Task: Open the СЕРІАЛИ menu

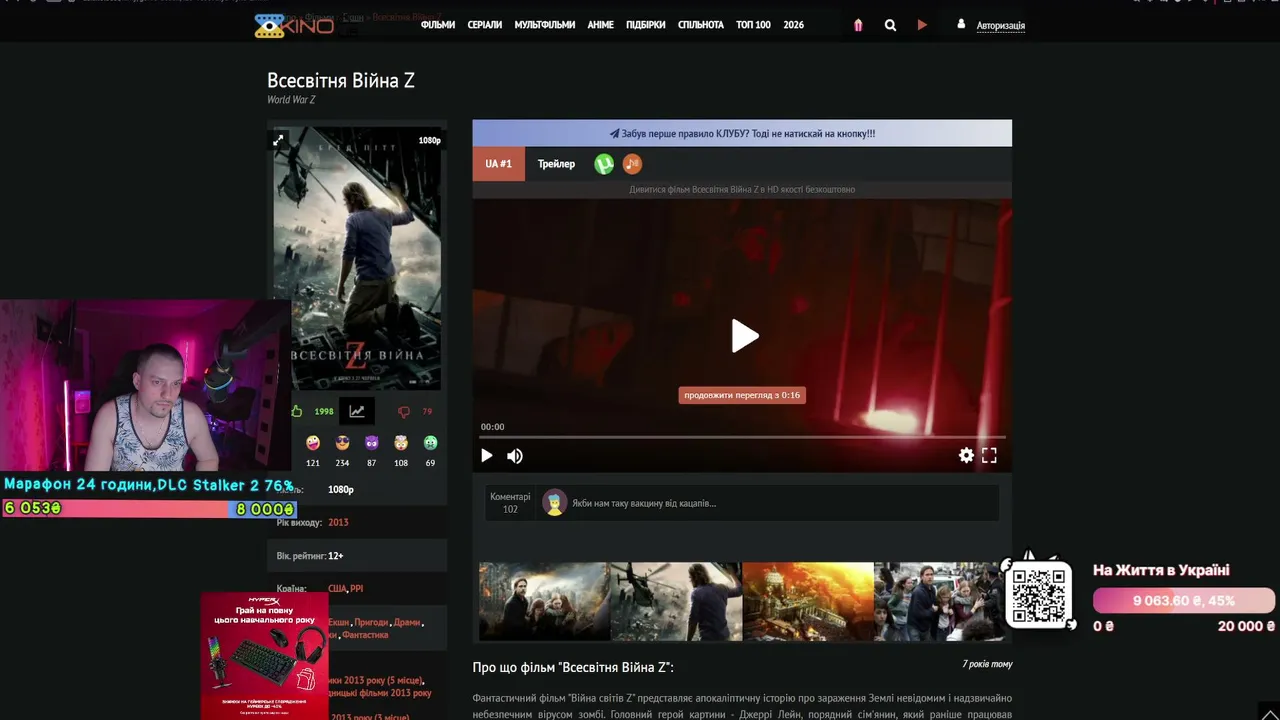Action: click(x=485, y=25)
